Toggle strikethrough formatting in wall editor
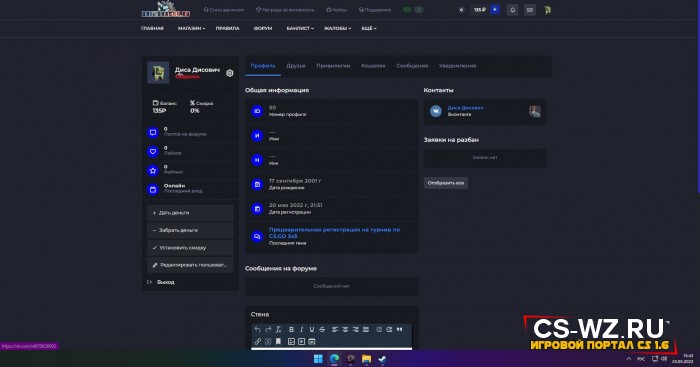The image size is (700, 367). click(322, 329)
